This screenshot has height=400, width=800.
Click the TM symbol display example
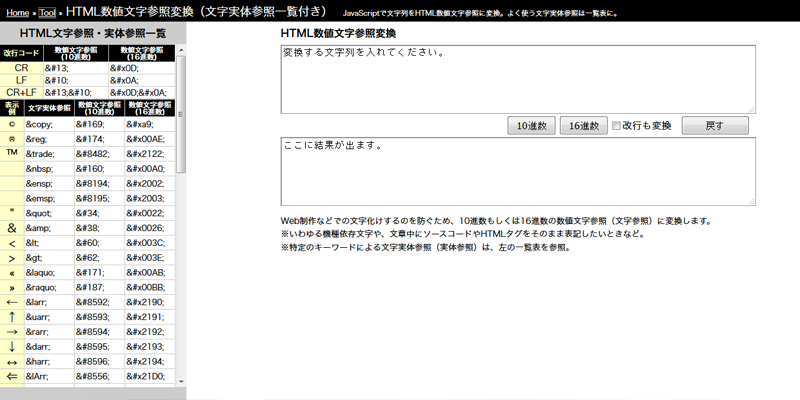coord(12,152)
